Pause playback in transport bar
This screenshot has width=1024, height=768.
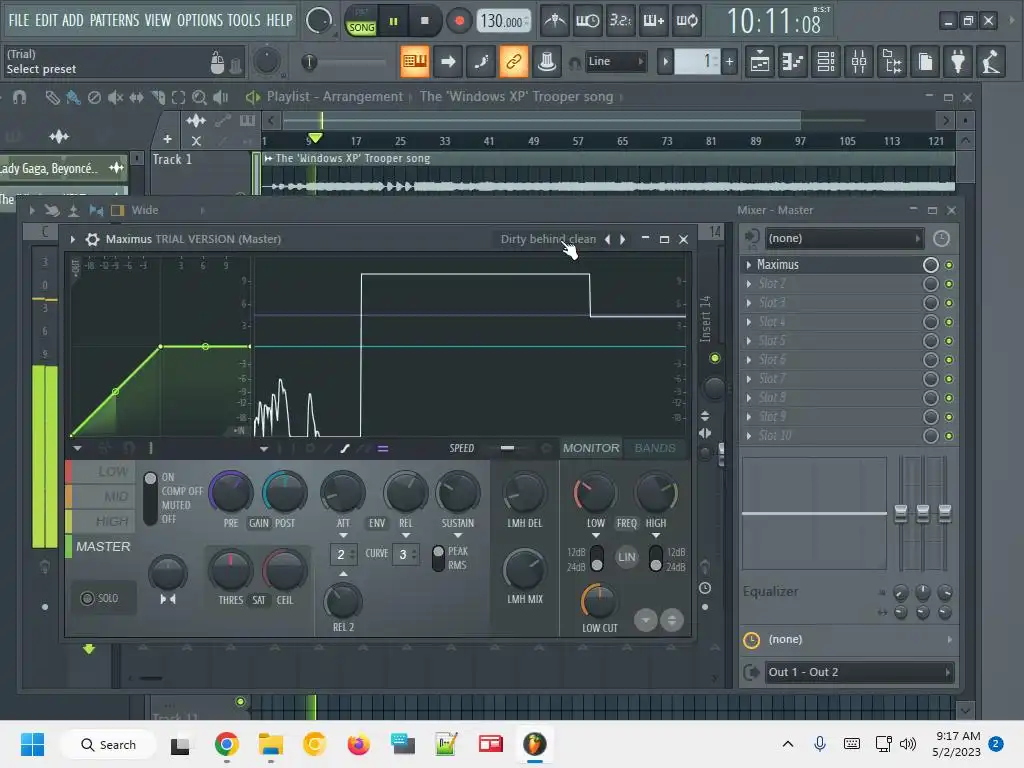393,22
